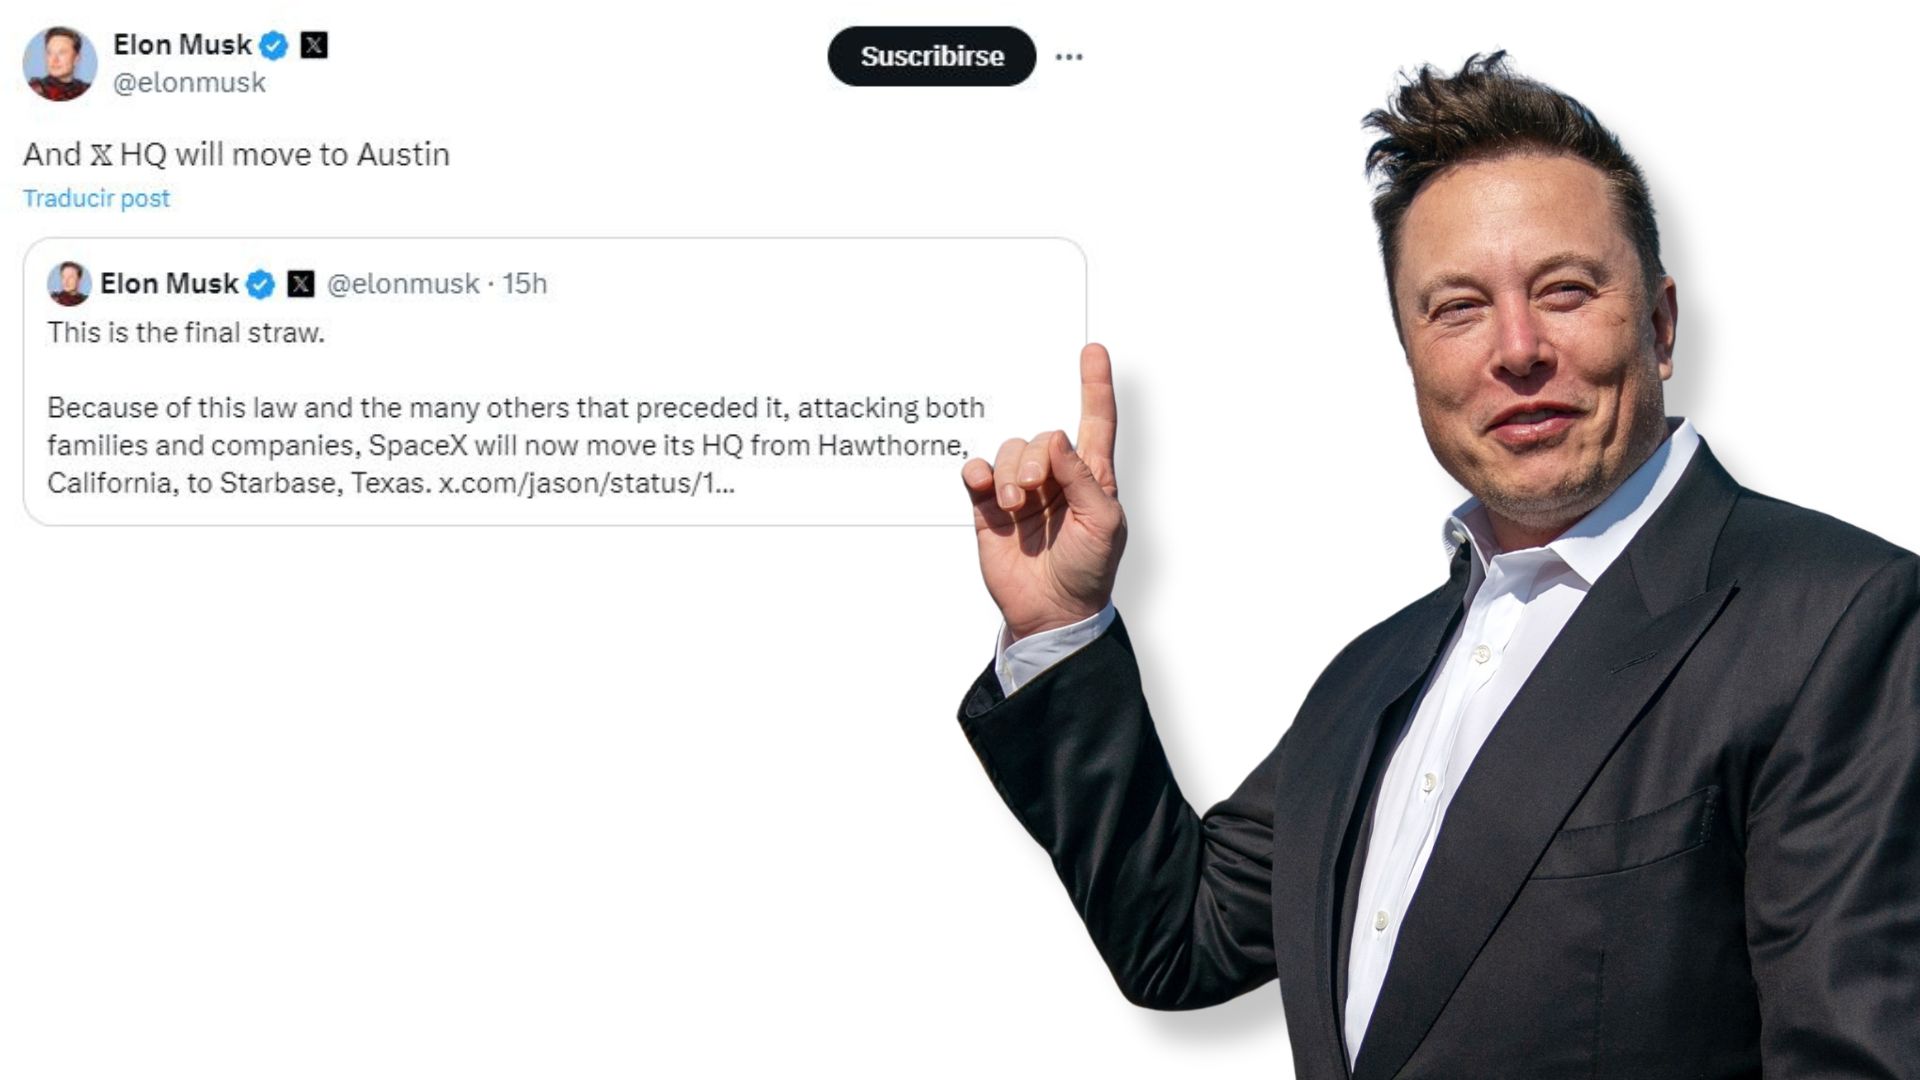This screenshot has width=1920, height=1080.
Task: Click the verified badge in the quoted post
Action: click(x=260, y=284)
